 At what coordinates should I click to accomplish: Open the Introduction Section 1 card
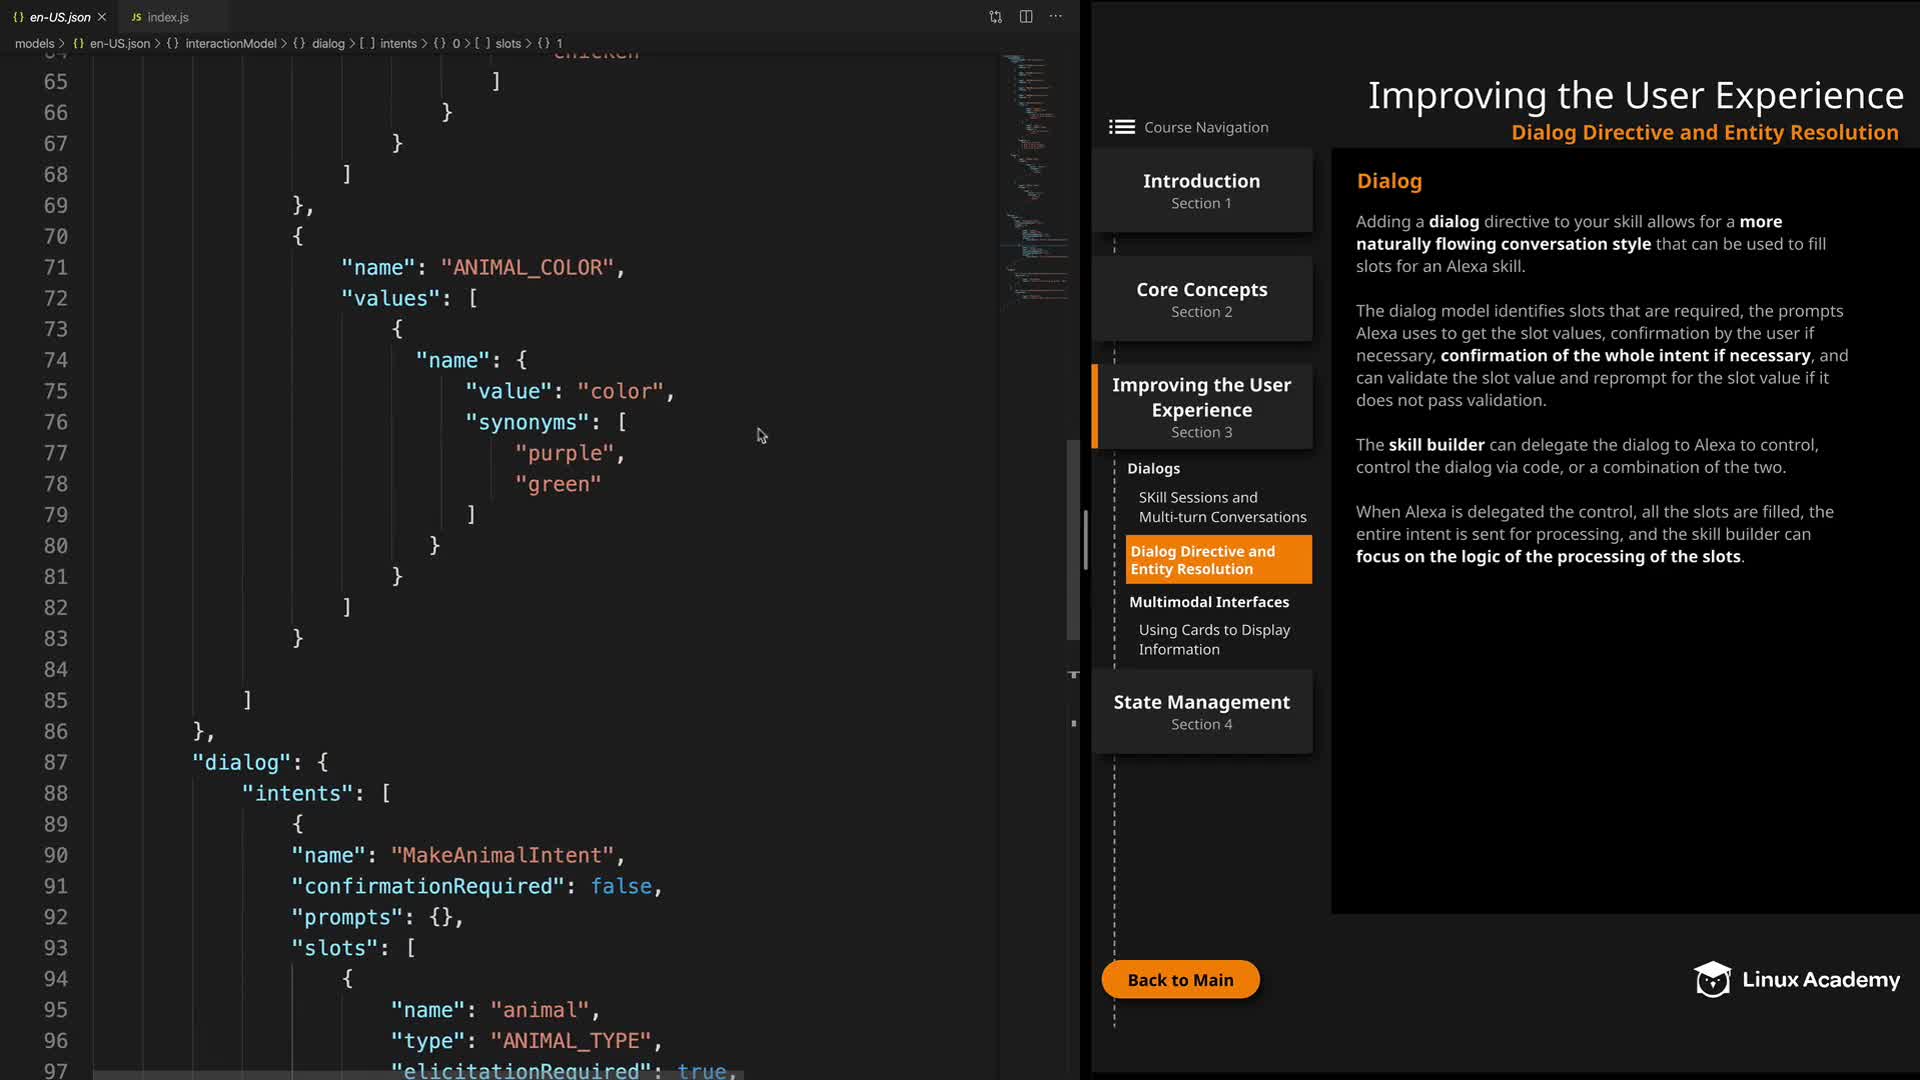[x=1201, y=190]
